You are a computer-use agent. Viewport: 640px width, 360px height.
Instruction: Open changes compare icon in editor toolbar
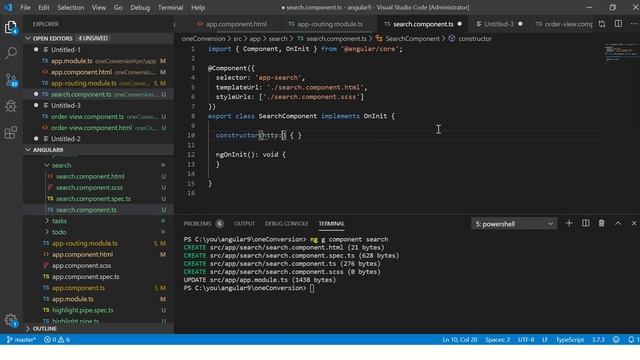tap(602, 24)
